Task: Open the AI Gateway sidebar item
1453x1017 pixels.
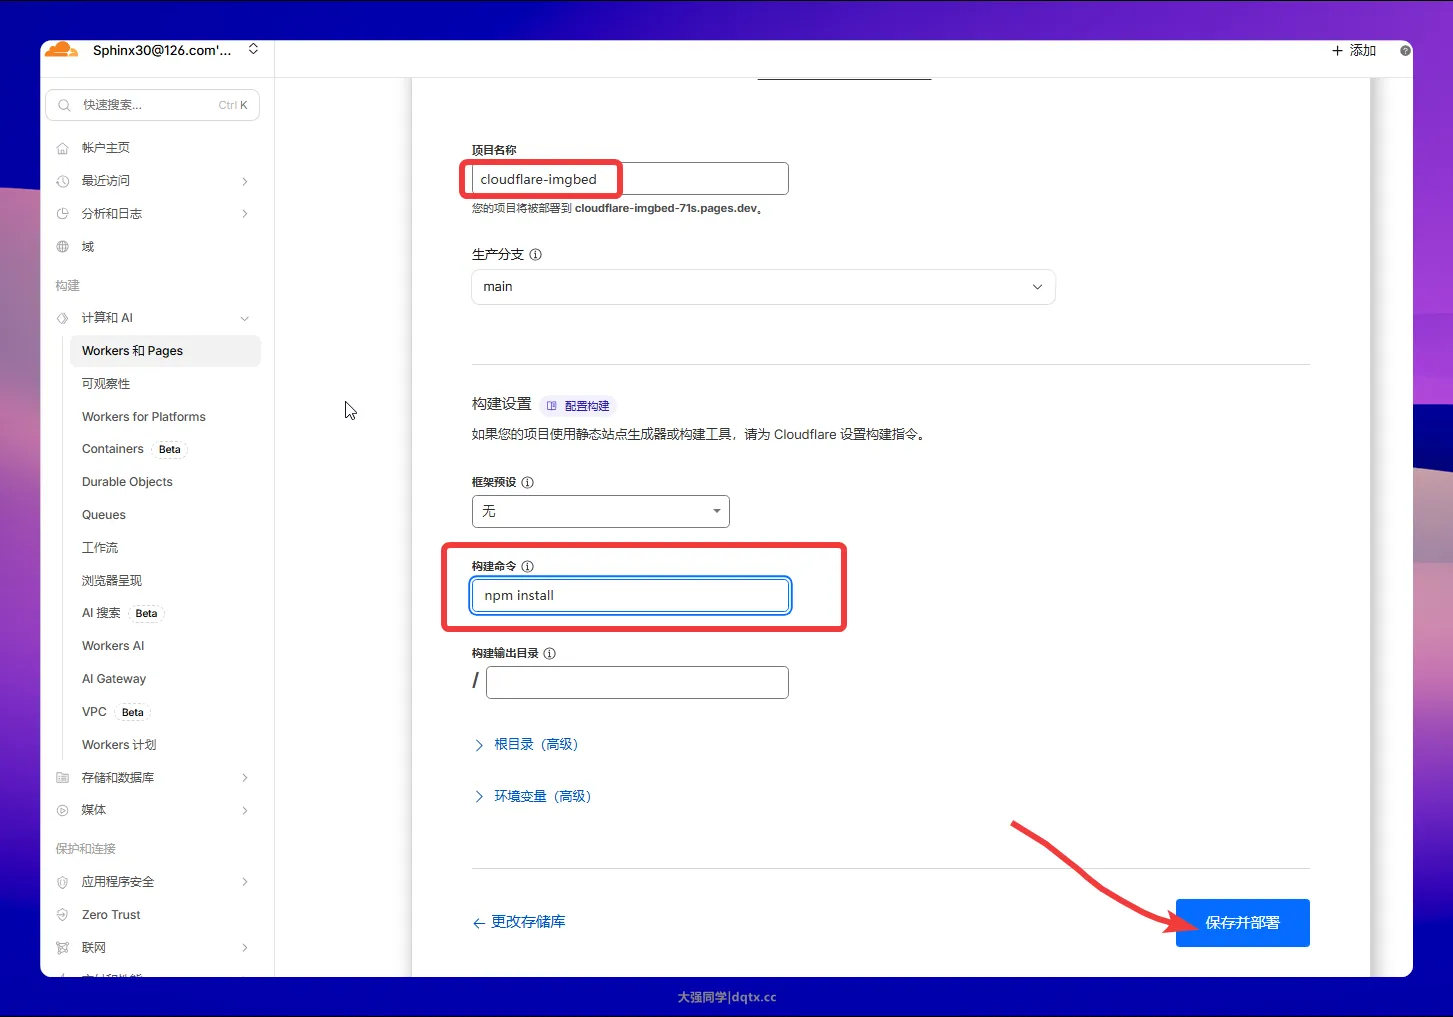Action: point(114,679)
